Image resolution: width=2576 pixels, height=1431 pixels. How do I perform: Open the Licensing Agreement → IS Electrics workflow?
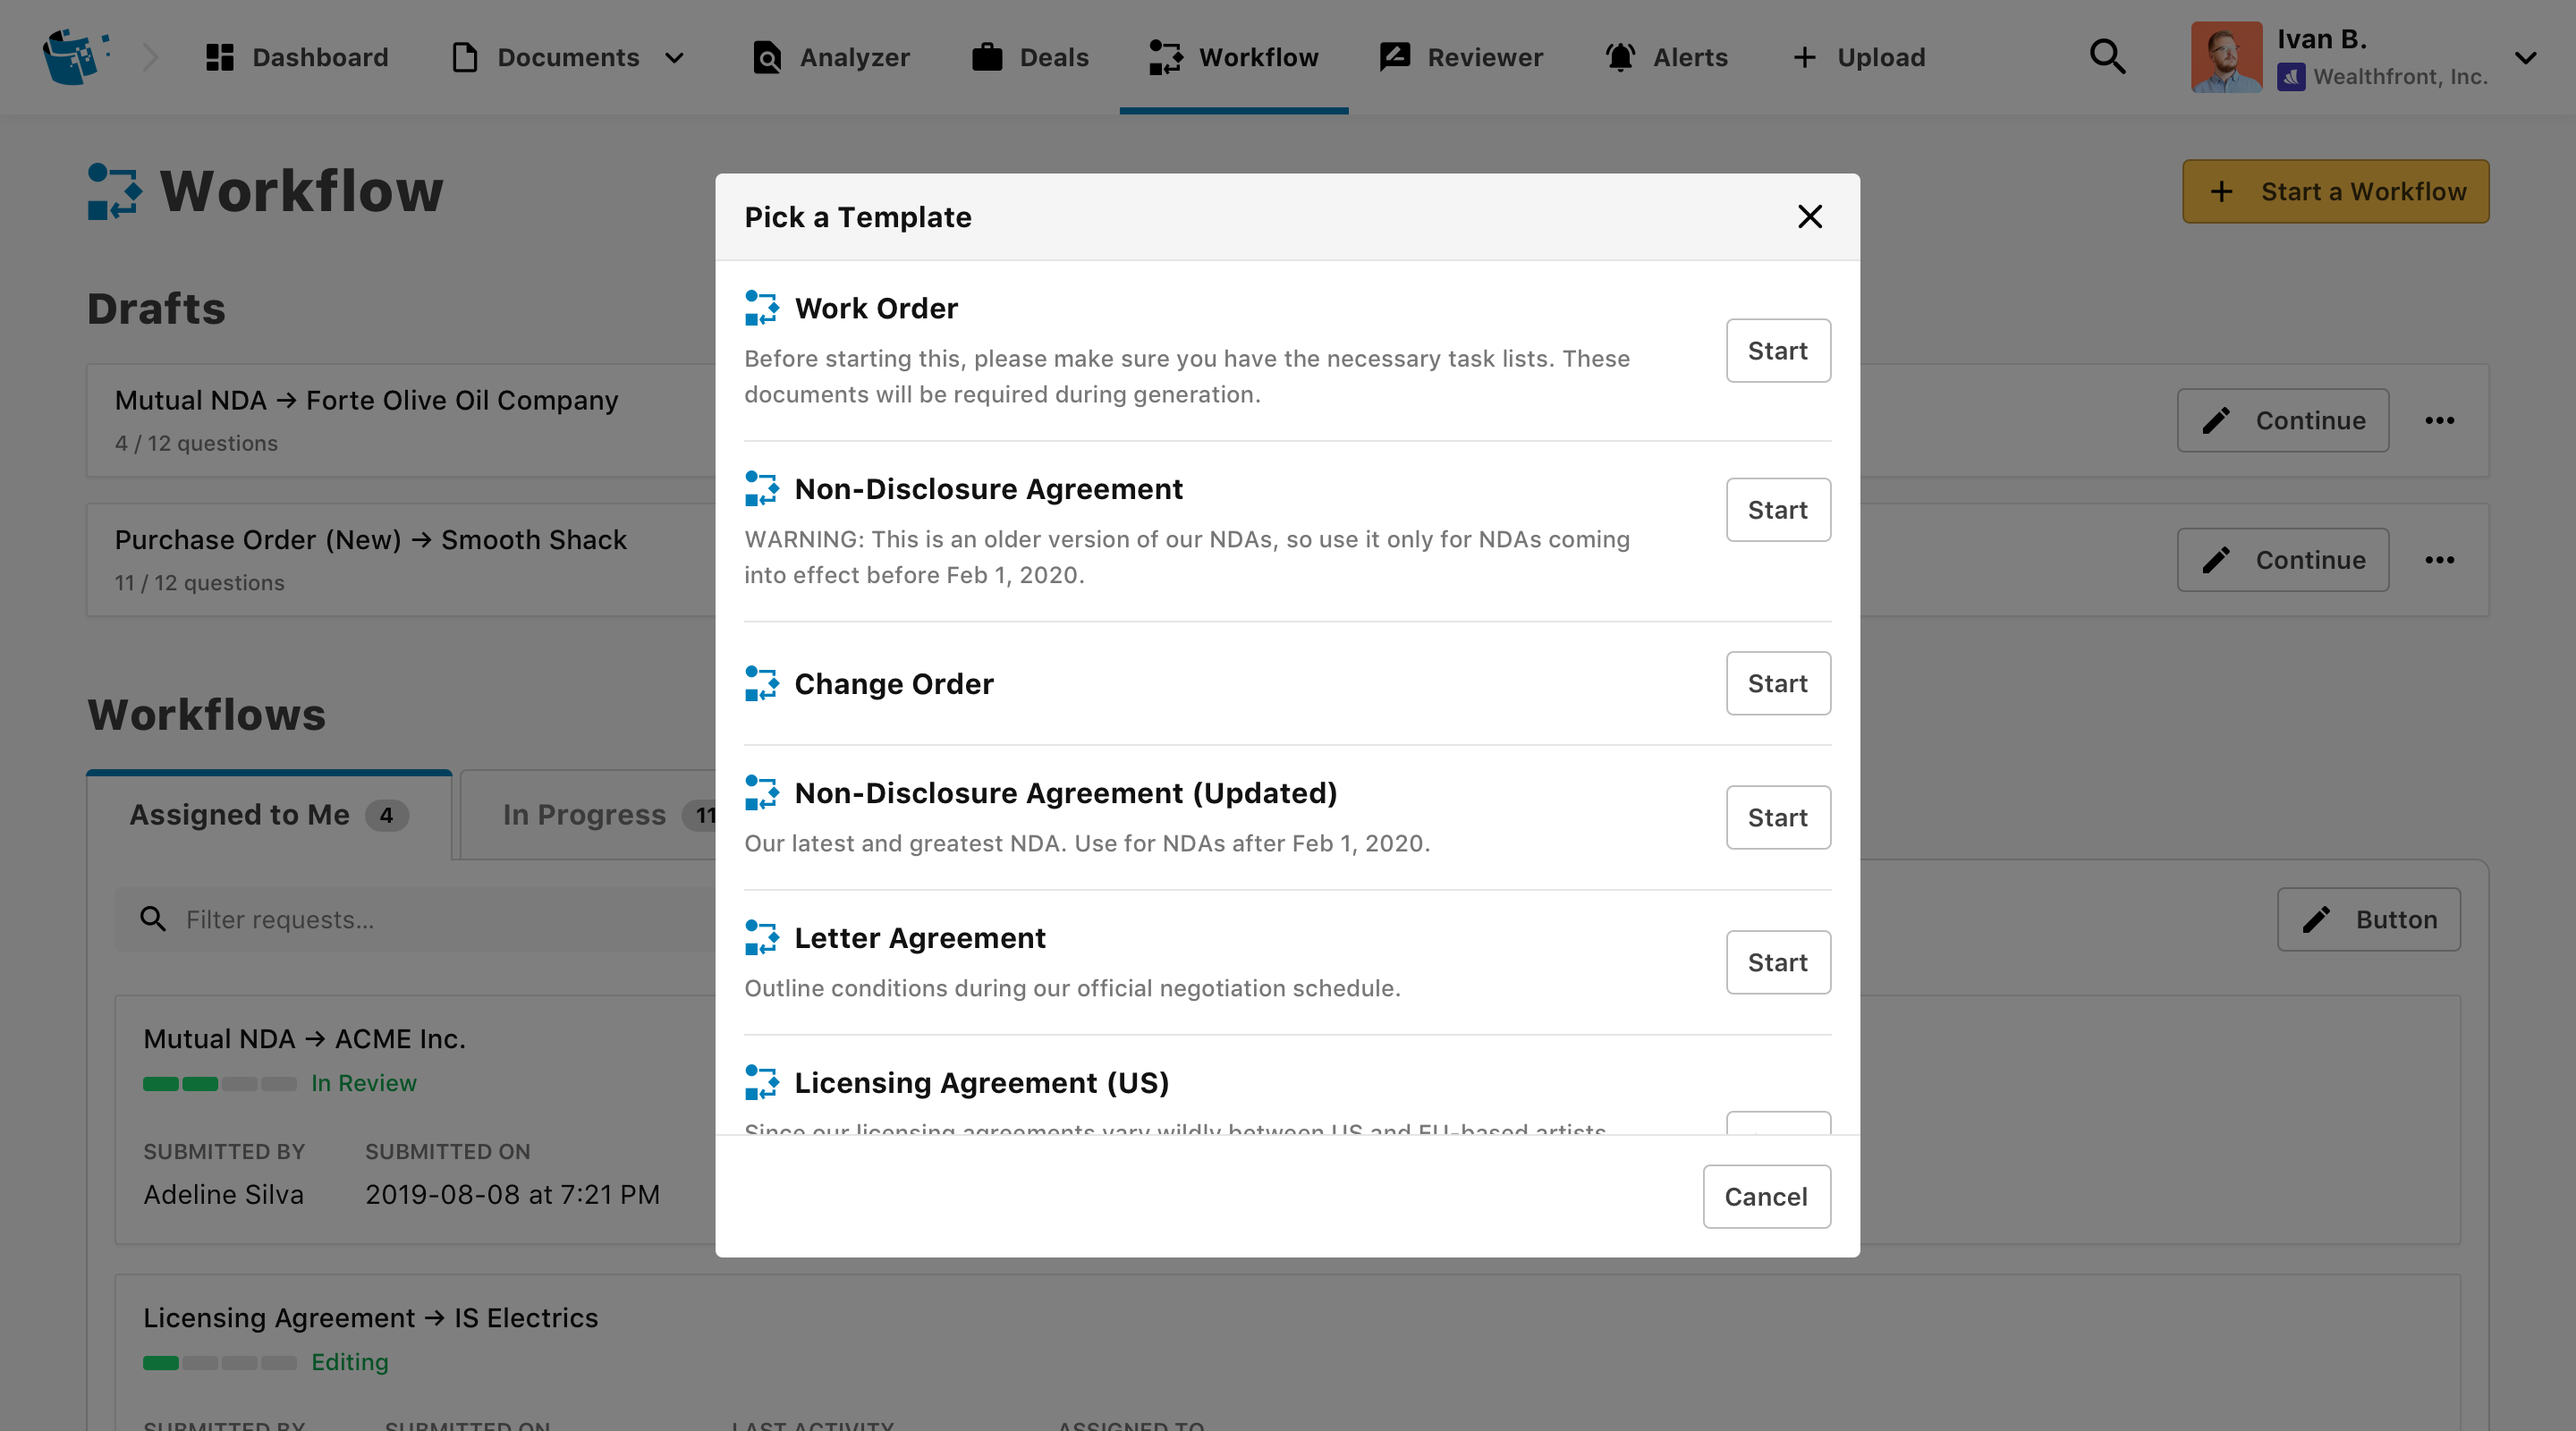coord(370,1318)
